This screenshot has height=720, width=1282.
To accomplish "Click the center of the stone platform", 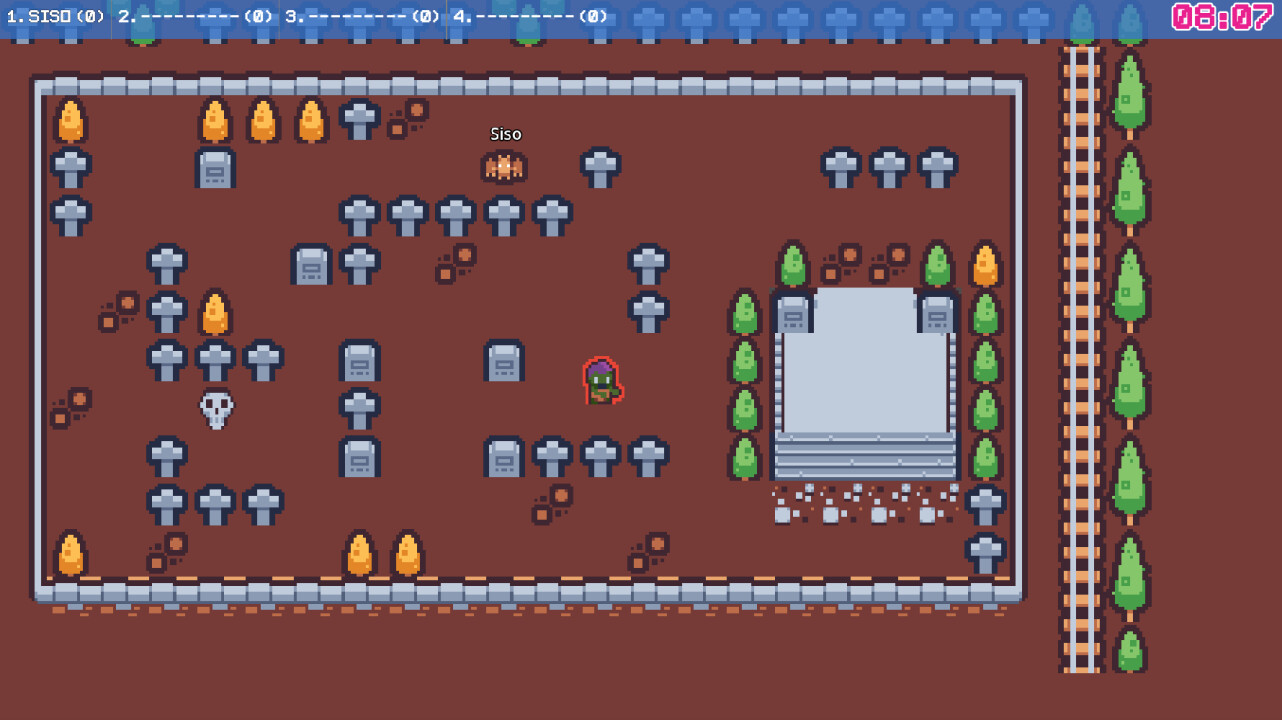I will coord(865,365).
